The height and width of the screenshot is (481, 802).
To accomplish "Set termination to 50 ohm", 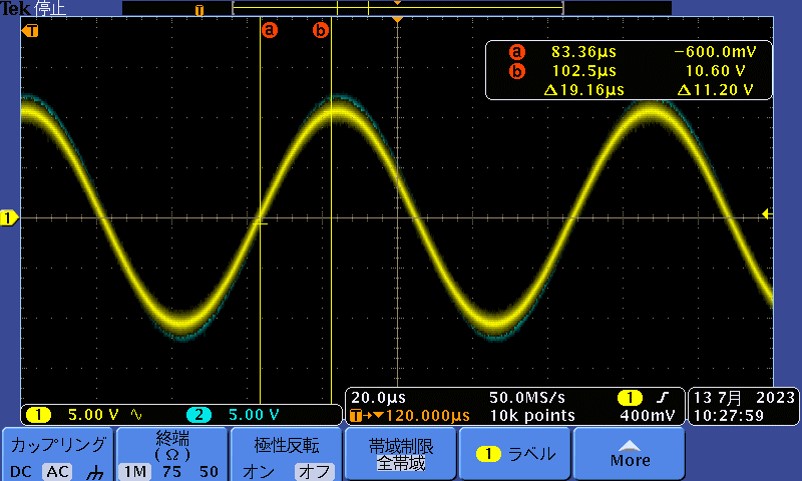I will (208, 471).
